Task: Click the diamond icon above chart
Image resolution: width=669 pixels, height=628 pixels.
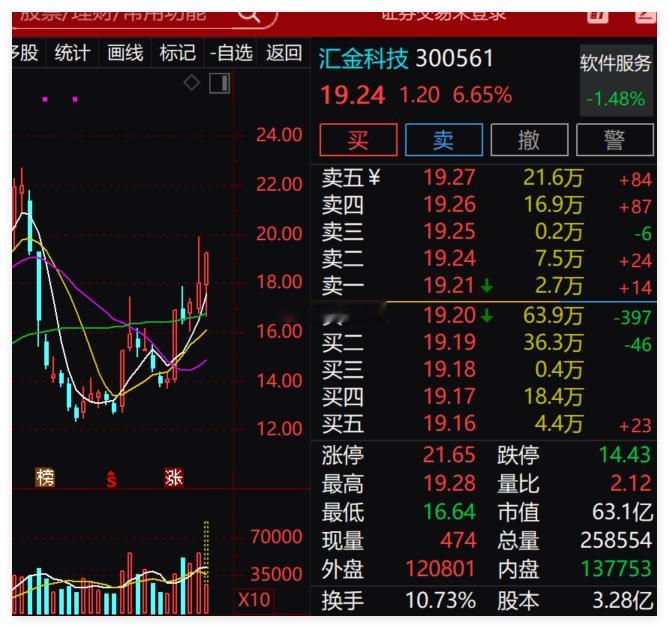Action: 192,83
